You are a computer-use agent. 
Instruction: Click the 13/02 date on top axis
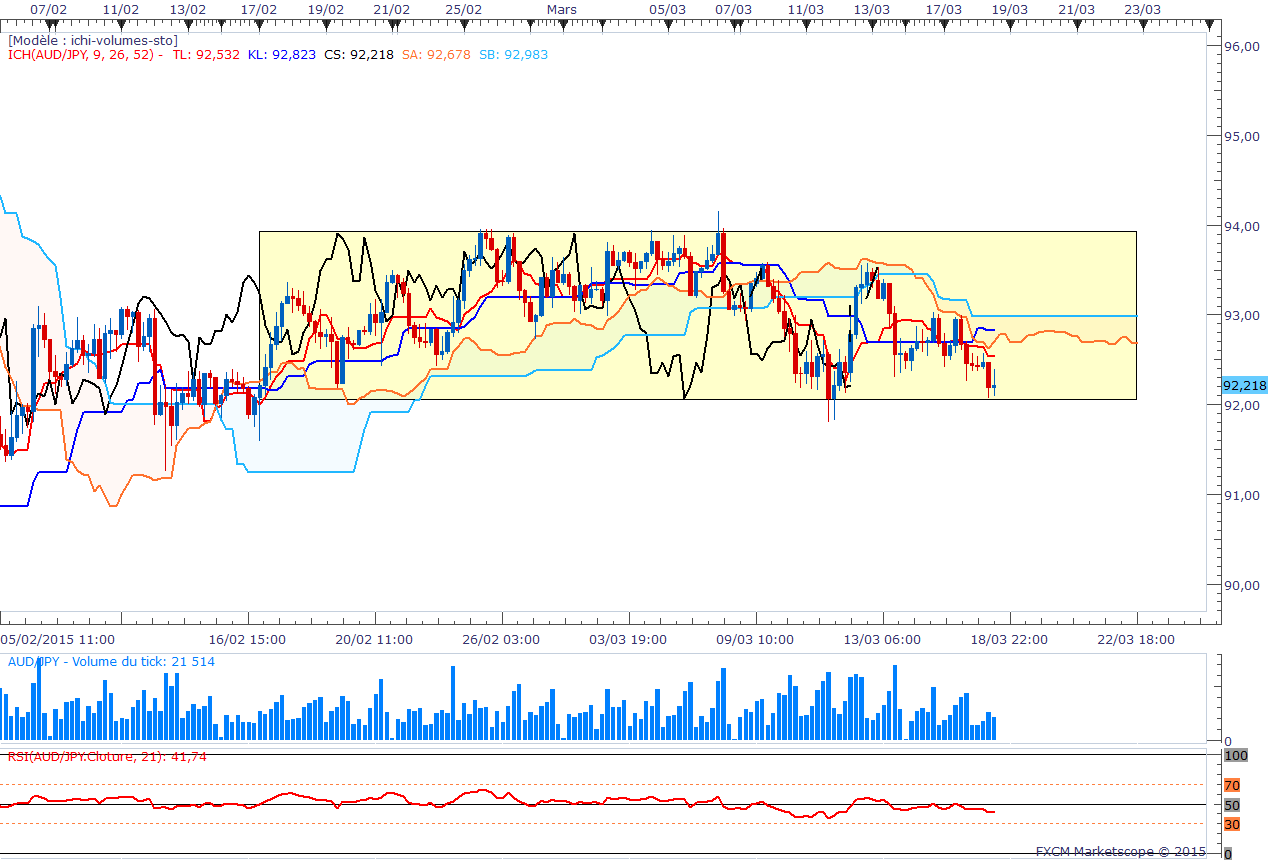(x=188, y=8)
